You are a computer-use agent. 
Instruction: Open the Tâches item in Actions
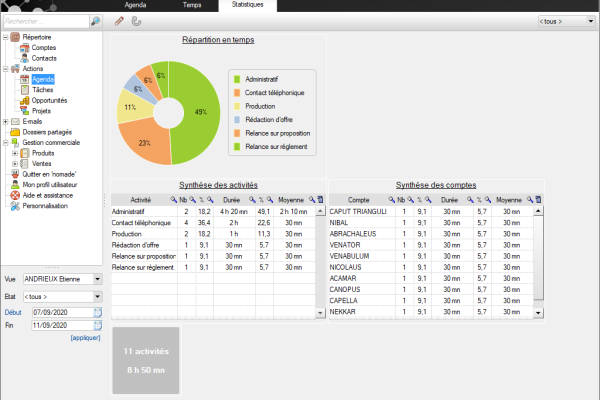[x=43, y=90]
